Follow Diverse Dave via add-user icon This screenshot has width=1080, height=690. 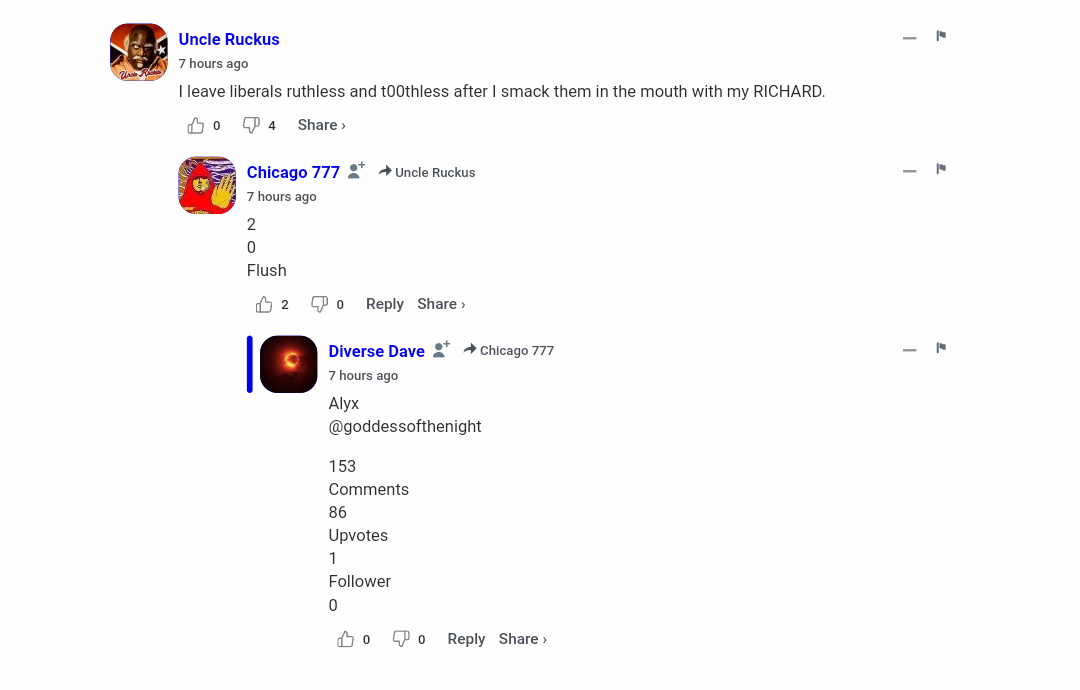pos(442,349)
